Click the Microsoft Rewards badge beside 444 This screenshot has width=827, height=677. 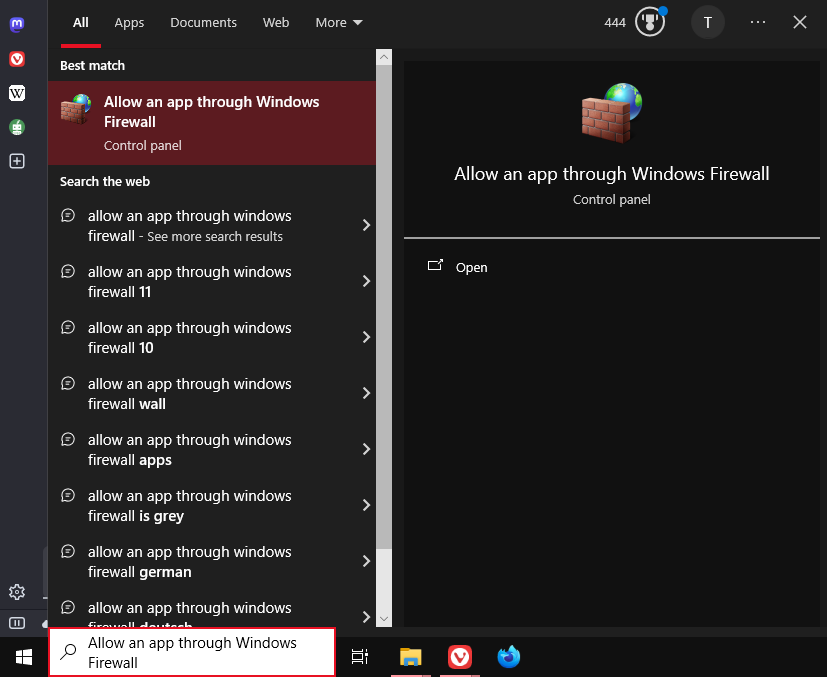click(649, 21)
